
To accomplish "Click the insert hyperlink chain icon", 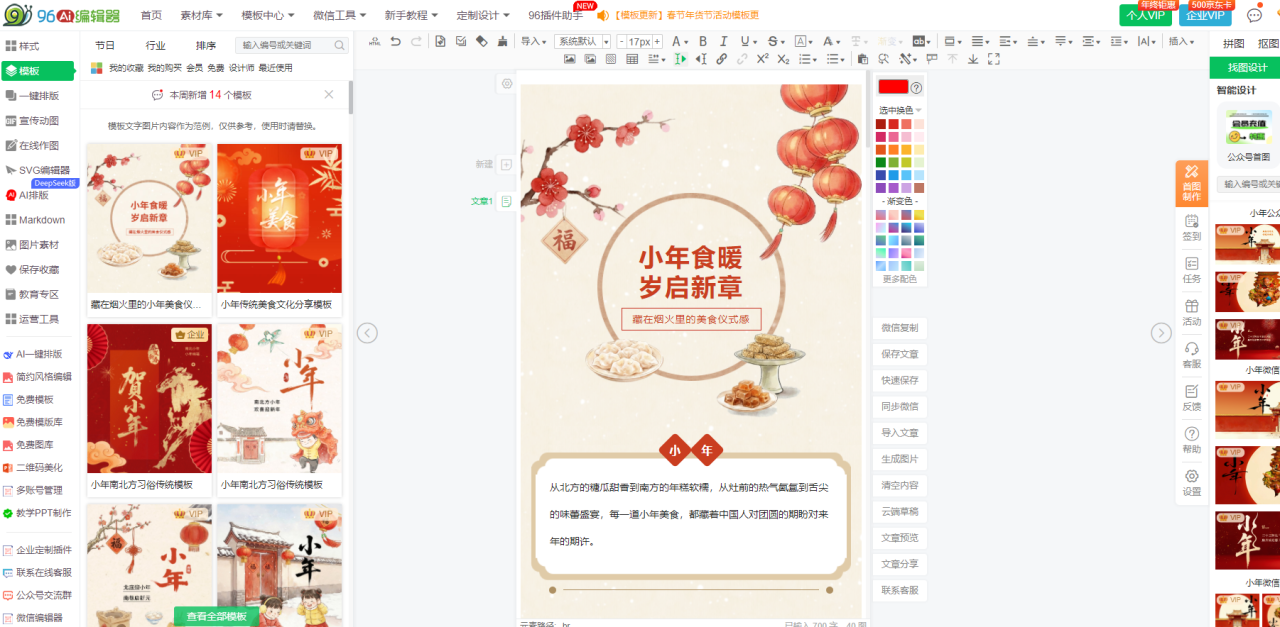I will coord(721,59).
